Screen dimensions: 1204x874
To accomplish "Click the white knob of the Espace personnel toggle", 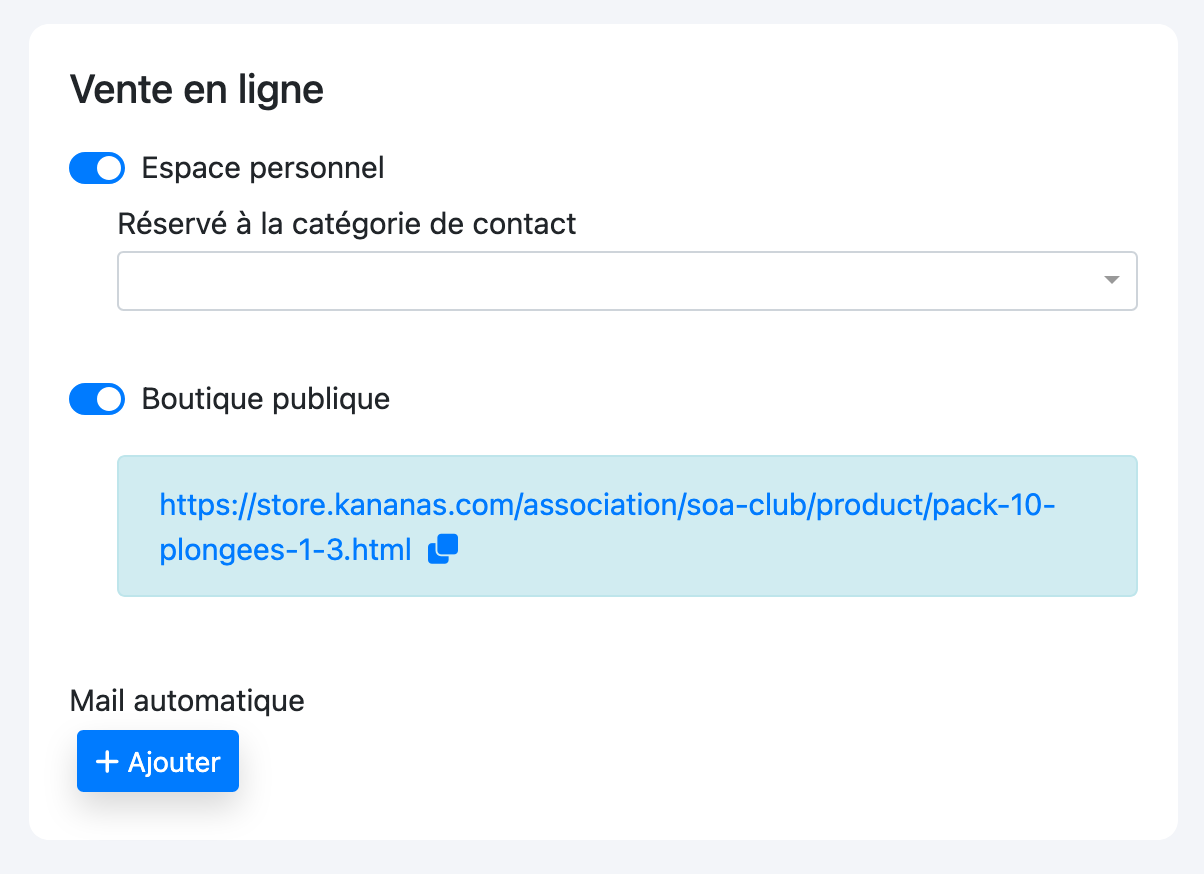I will (110, 168).
